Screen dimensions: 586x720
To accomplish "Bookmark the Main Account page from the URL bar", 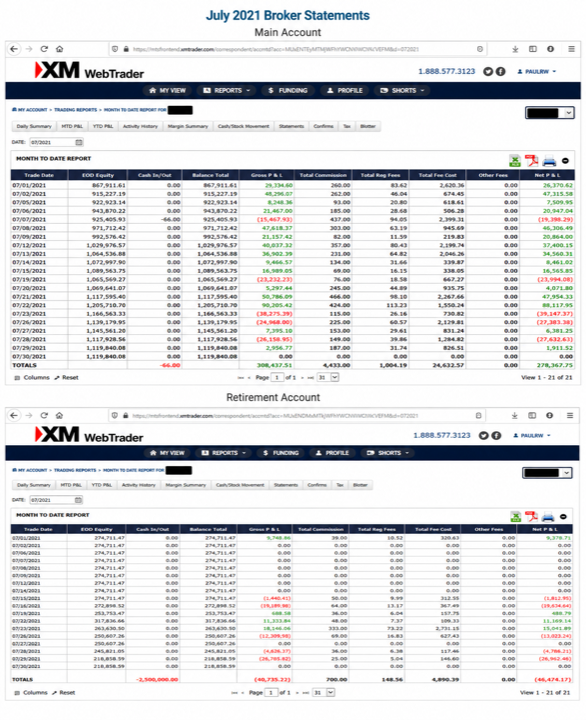I will click(x=480, y=49).
